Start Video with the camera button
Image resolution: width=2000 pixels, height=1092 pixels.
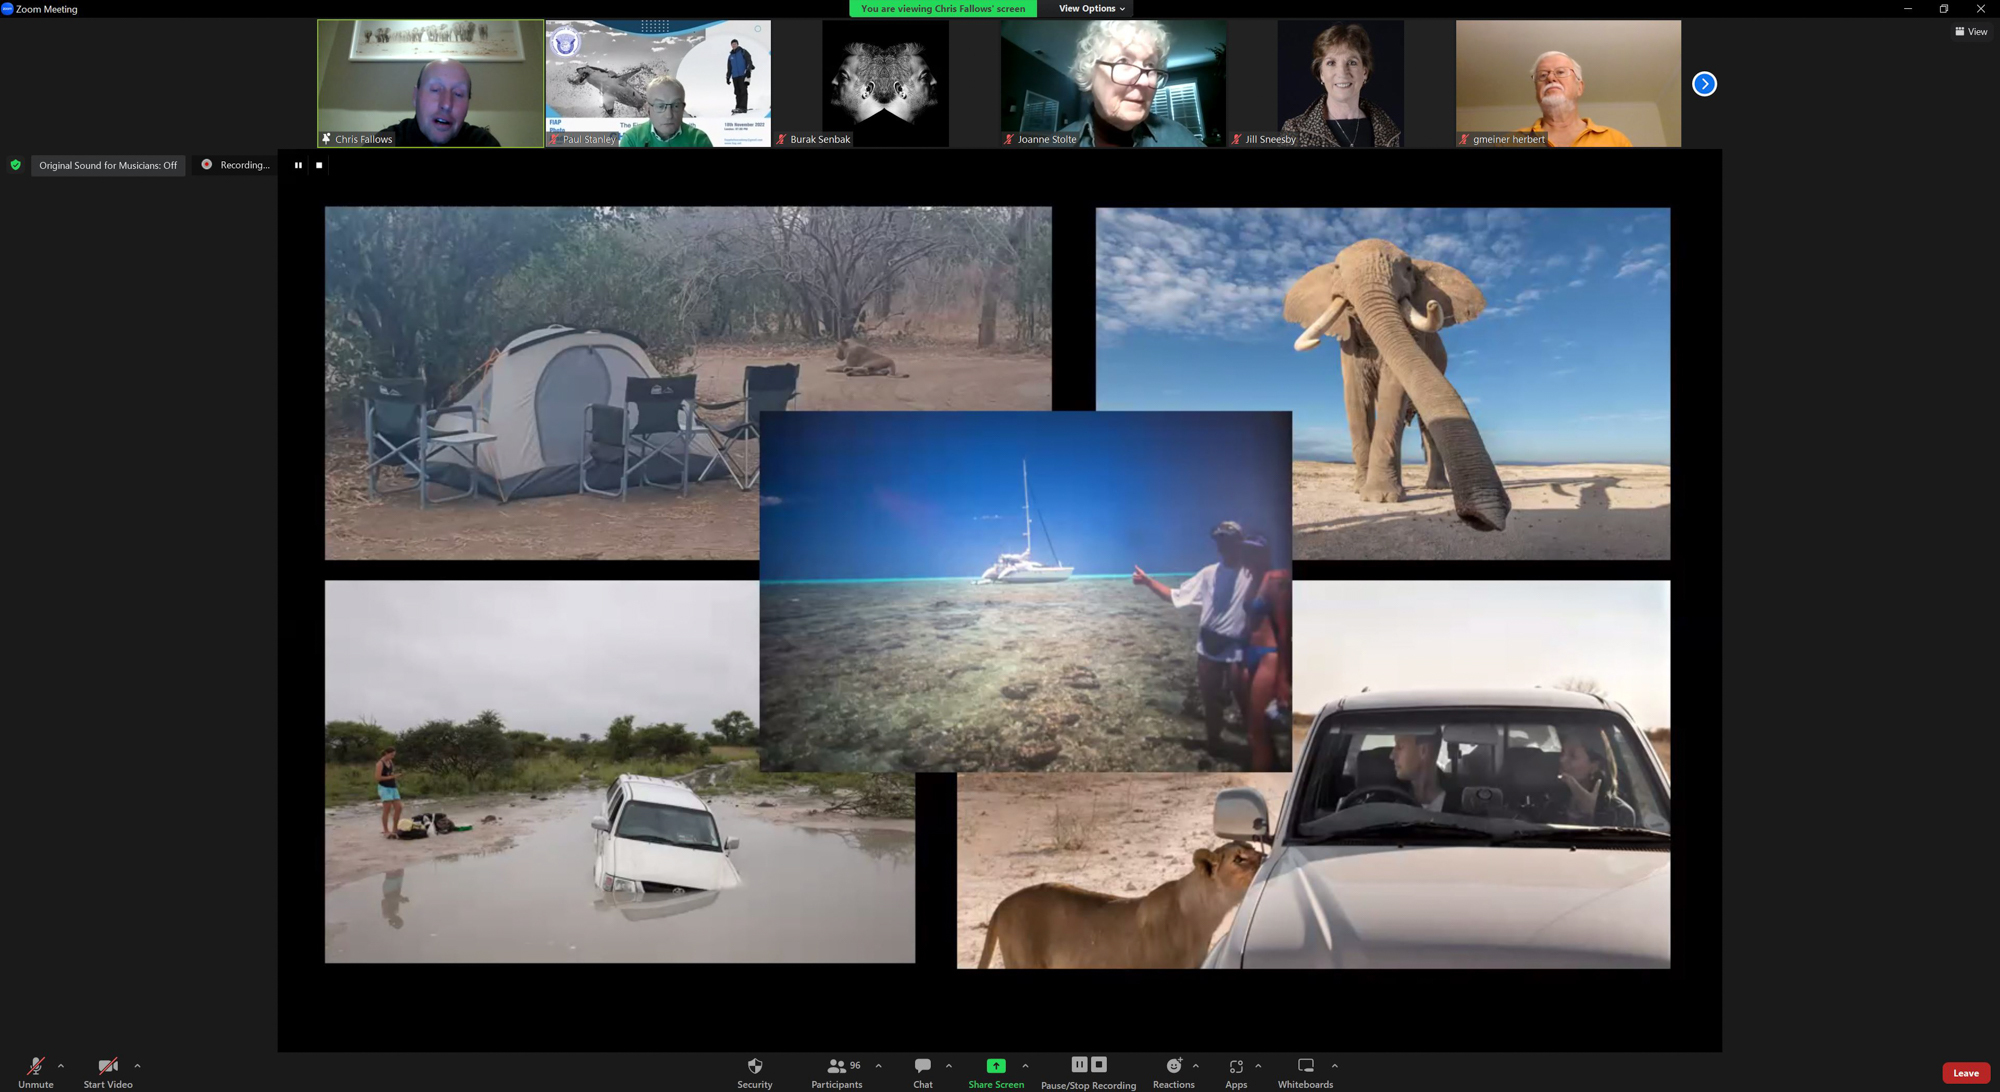(107, 1066)
